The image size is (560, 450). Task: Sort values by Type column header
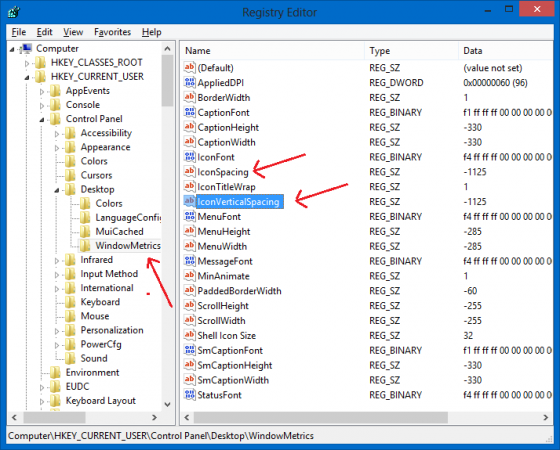411,51
